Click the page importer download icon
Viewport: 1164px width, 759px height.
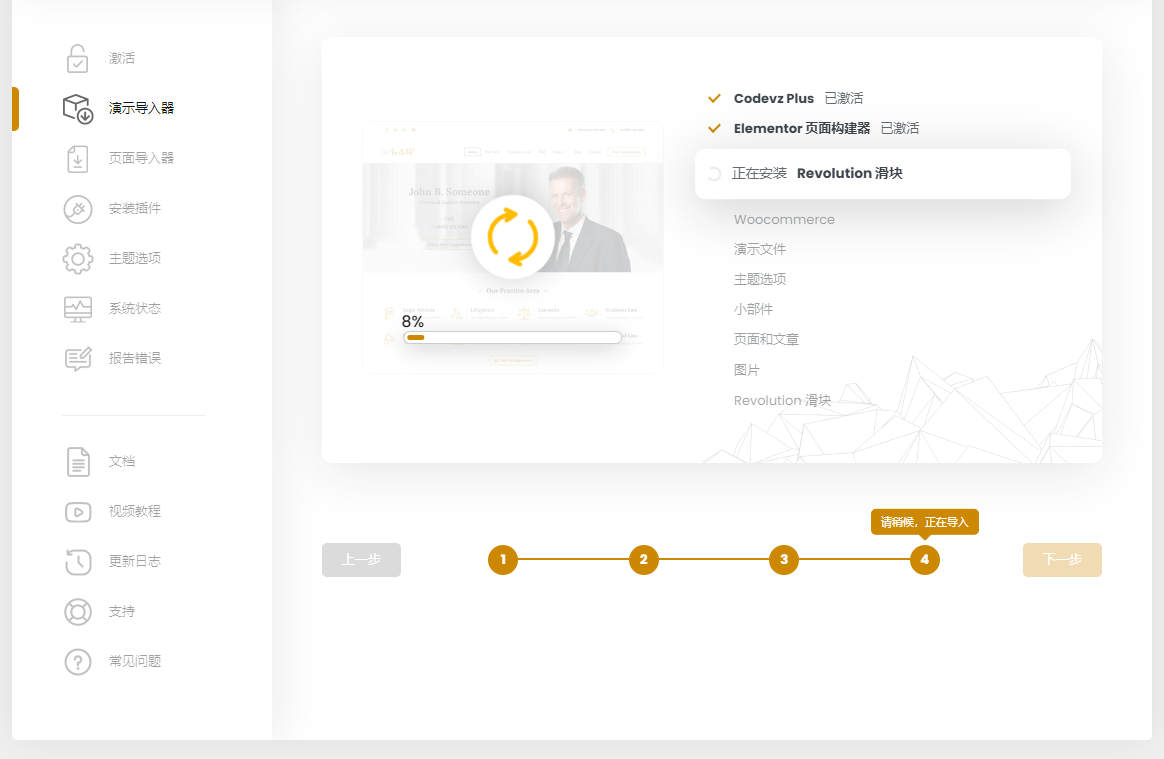(77, 158)
